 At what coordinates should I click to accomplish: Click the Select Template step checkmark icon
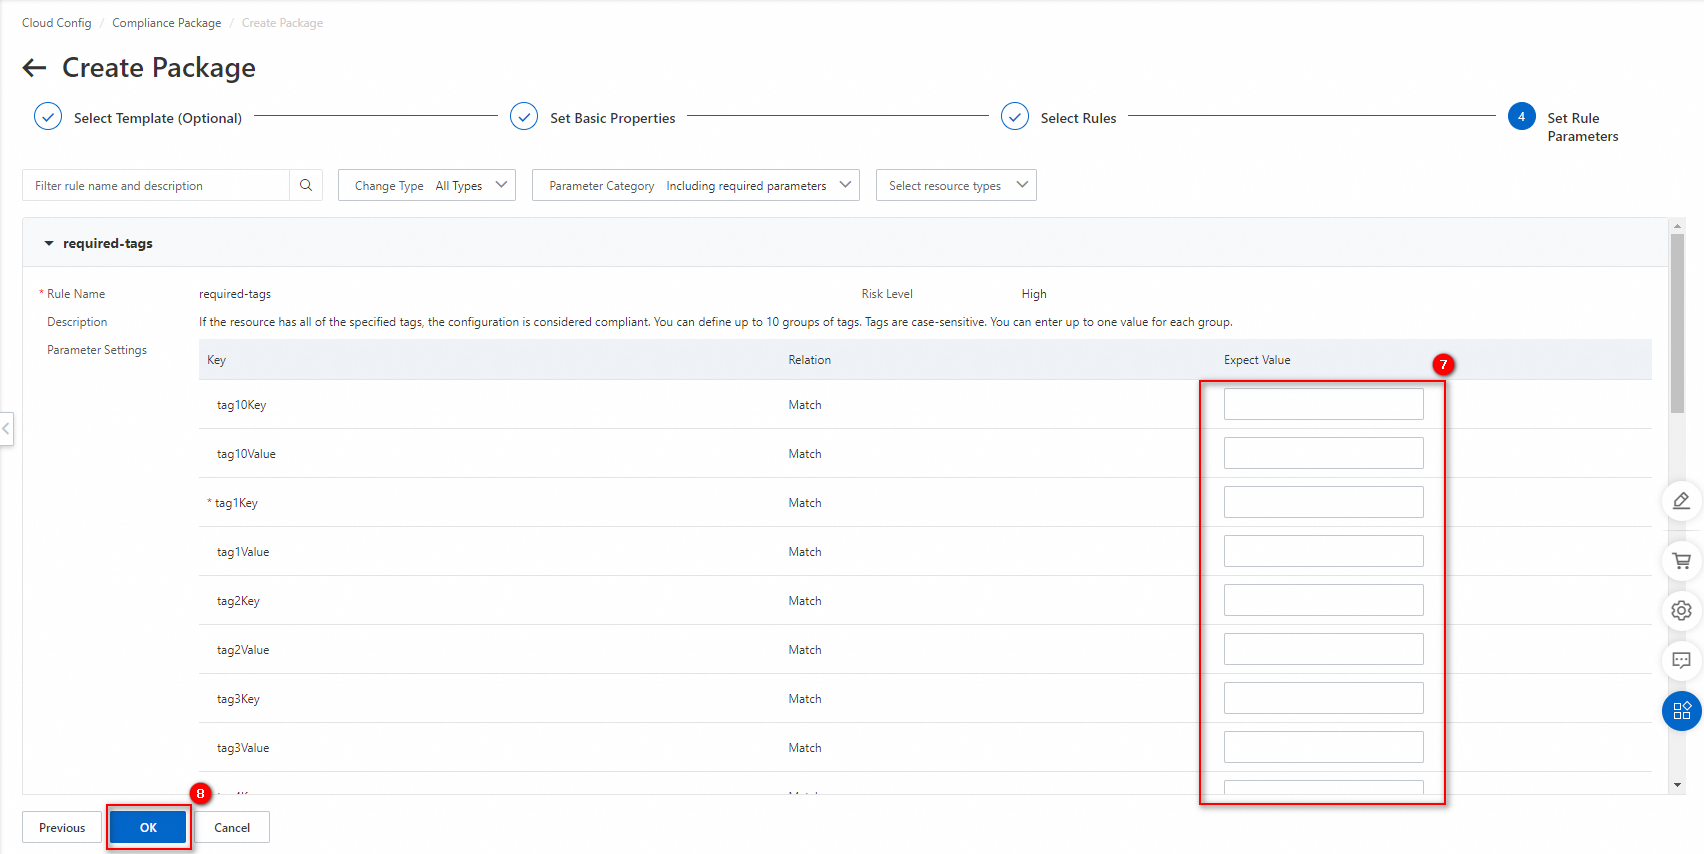tap(48, 117)
